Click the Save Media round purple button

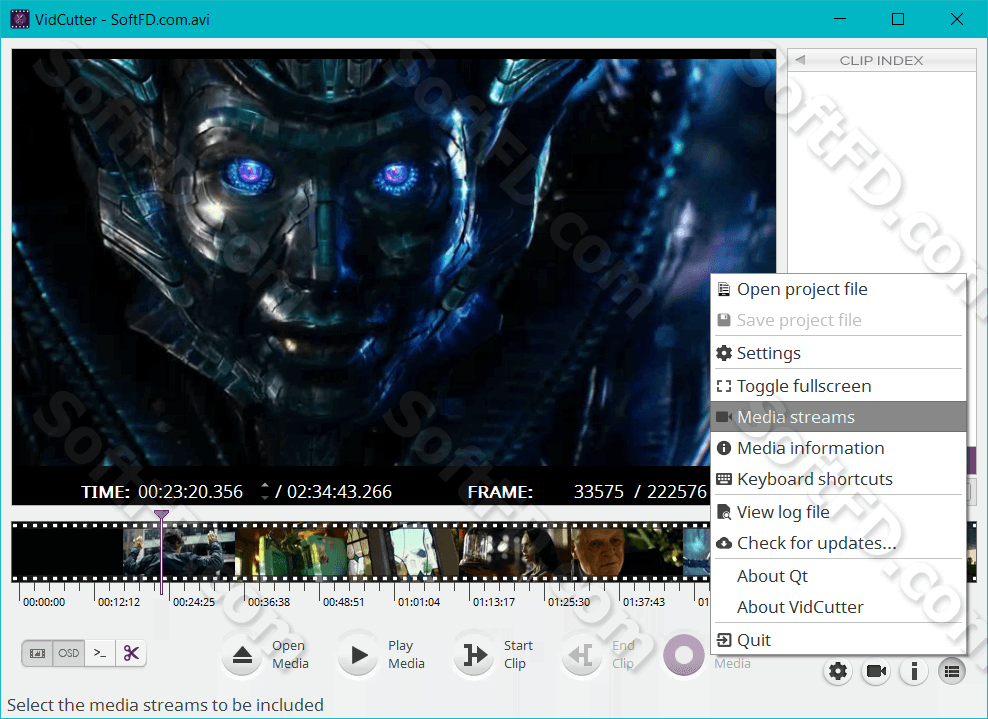click(x=684, y=655)
